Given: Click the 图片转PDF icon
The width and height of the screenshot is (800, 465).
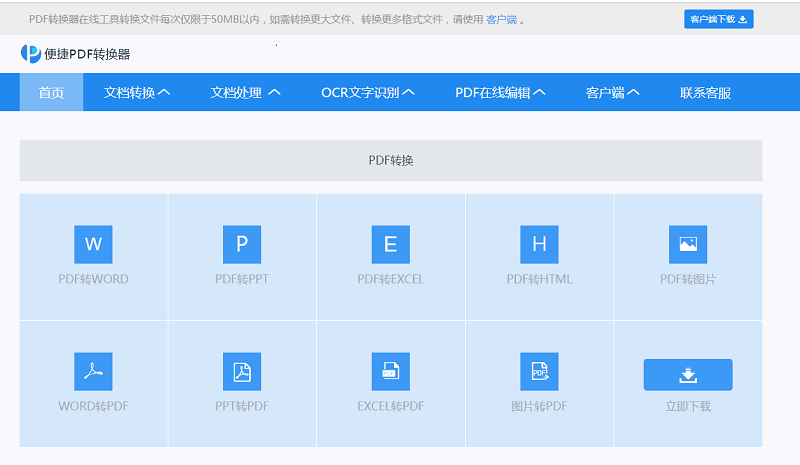Looking at the screenshot, I should (x=539, y=372).
